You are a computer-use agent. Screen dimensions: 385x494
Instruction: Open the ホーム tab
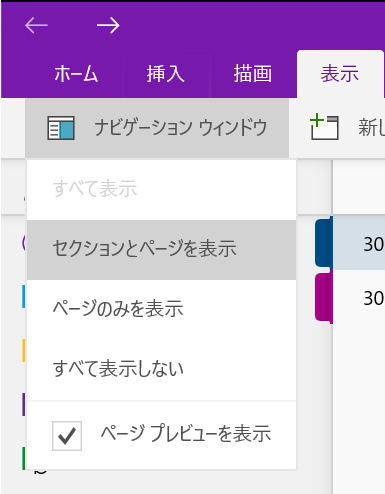tap(76, 74)
